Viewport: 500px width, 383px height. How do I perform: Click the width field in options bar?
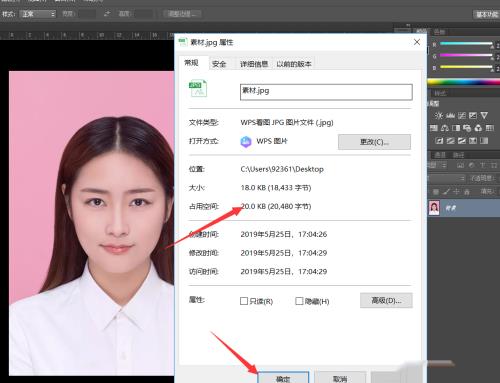point(86,14)
